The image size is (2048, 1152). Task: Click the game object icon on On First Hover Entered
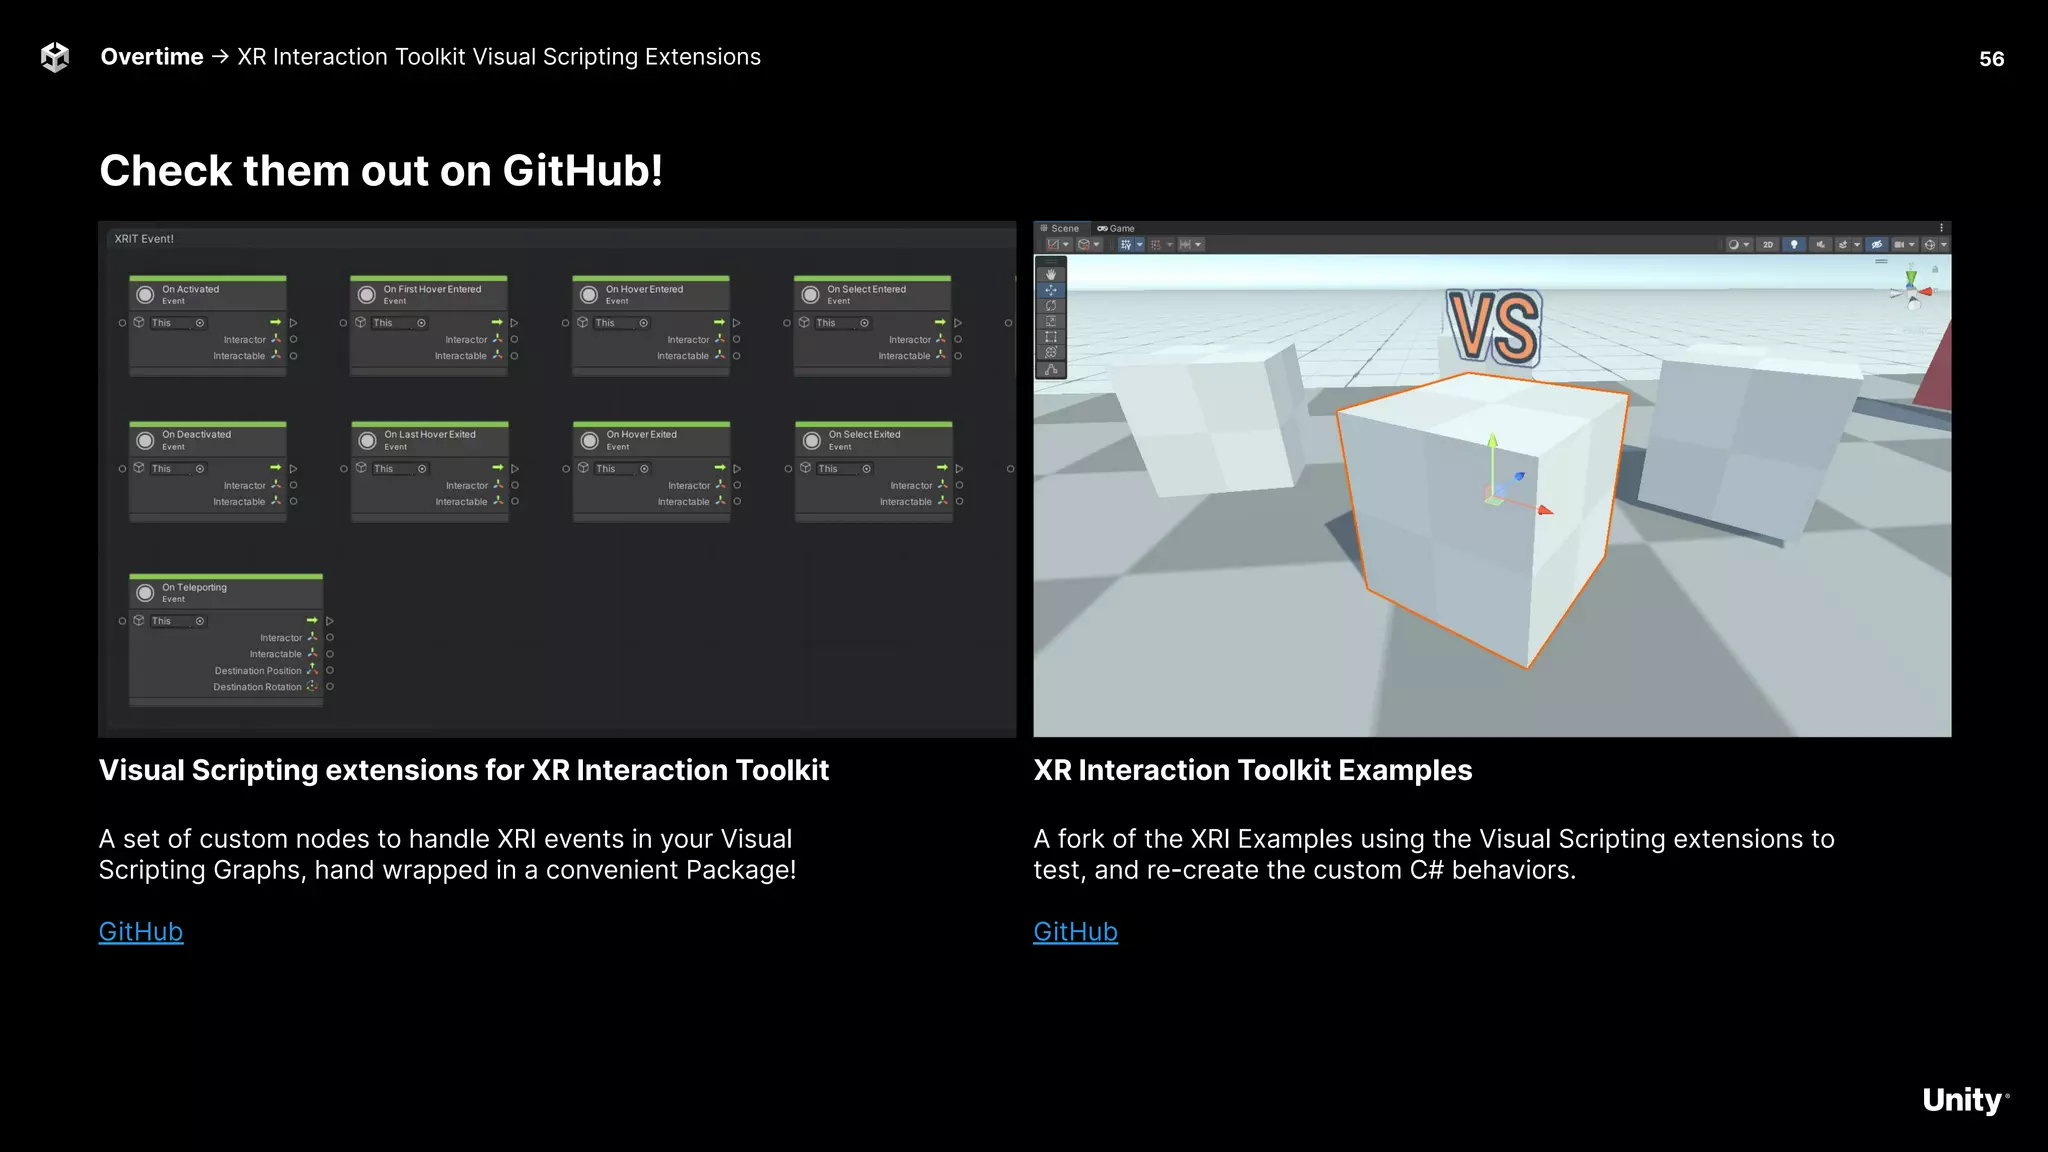pos(361,322)
